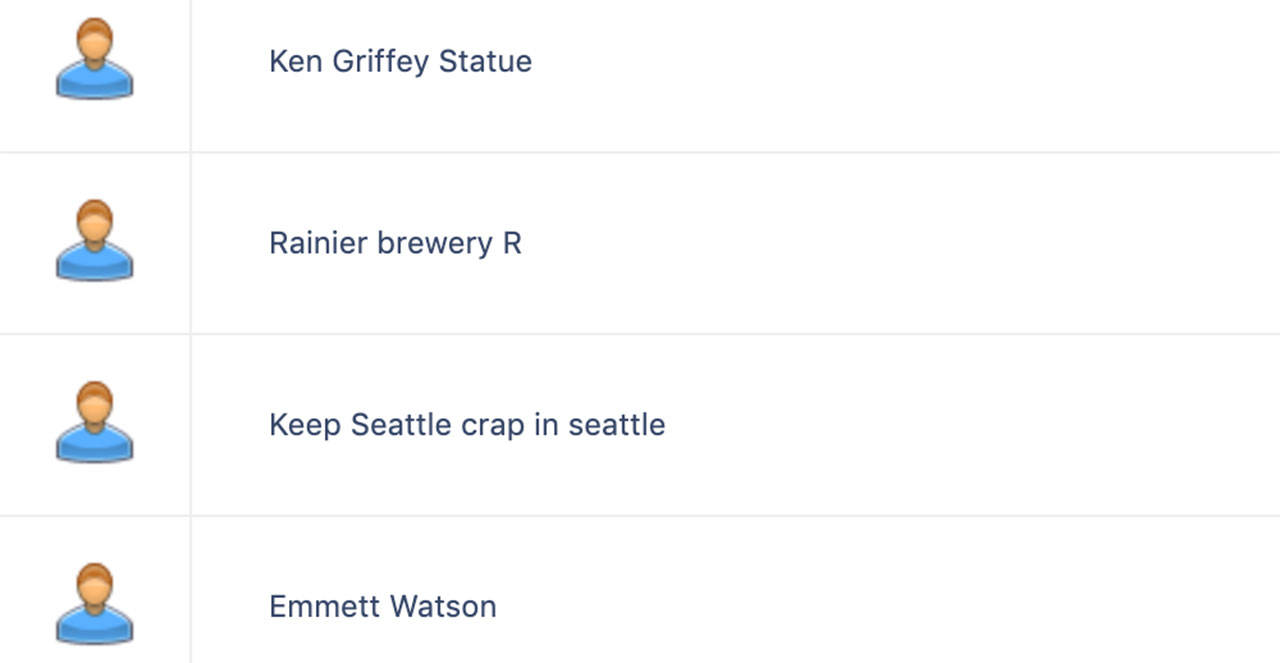Click the person icon beside Emmett Watson
The height and width of the screenshot is (663, 1280).
[94, 606]
